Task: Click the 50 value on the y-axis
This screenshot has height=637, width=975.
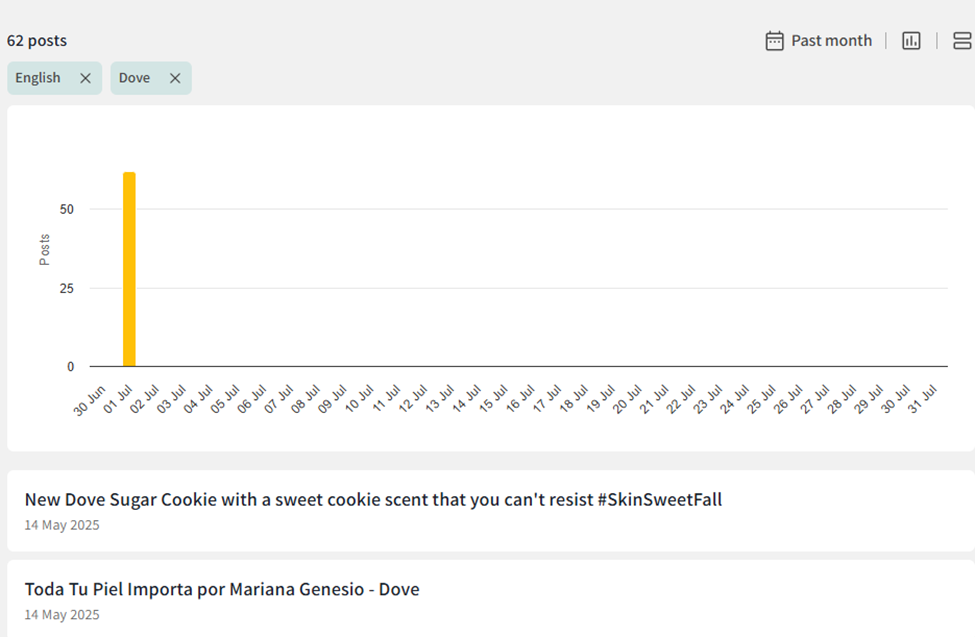Action: [x=66, y=209]
